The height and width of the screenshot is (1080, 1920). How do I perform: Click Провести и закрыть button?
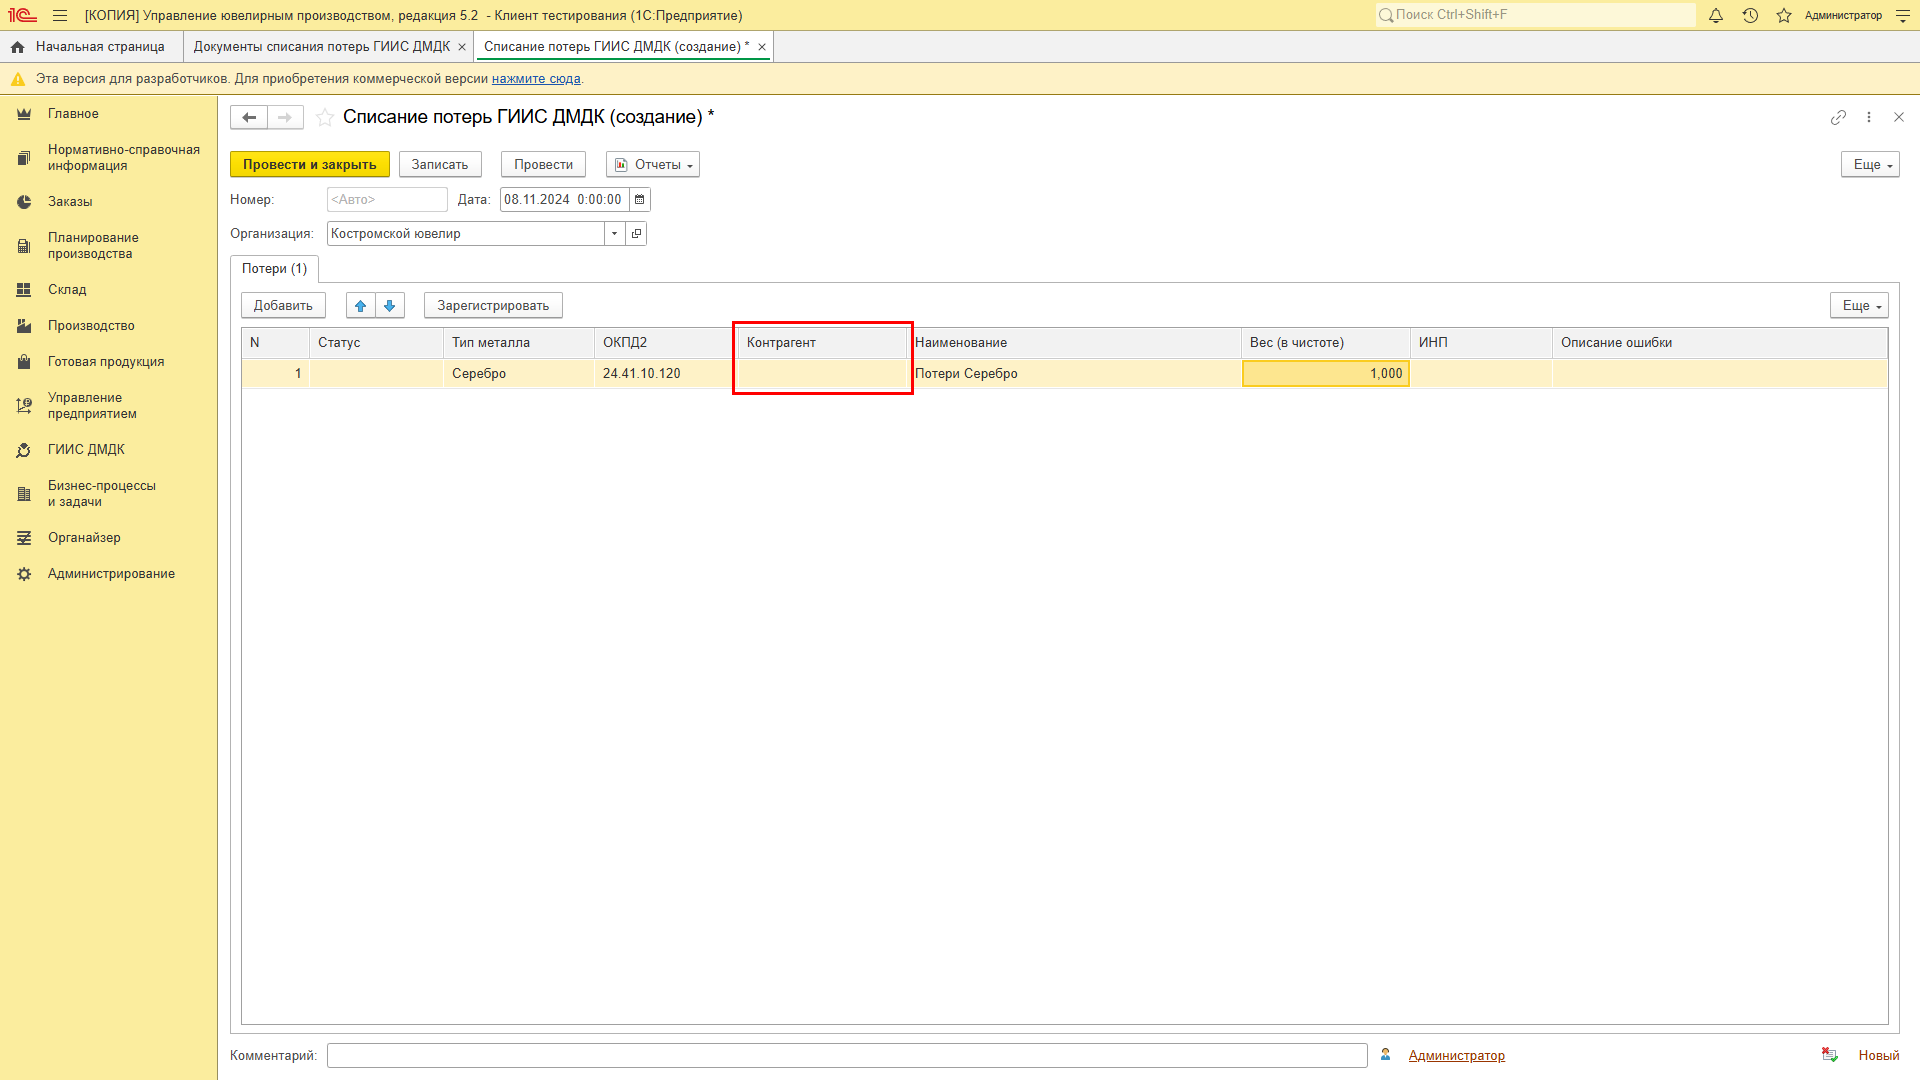pyautogui.click(x=310, y=165)
